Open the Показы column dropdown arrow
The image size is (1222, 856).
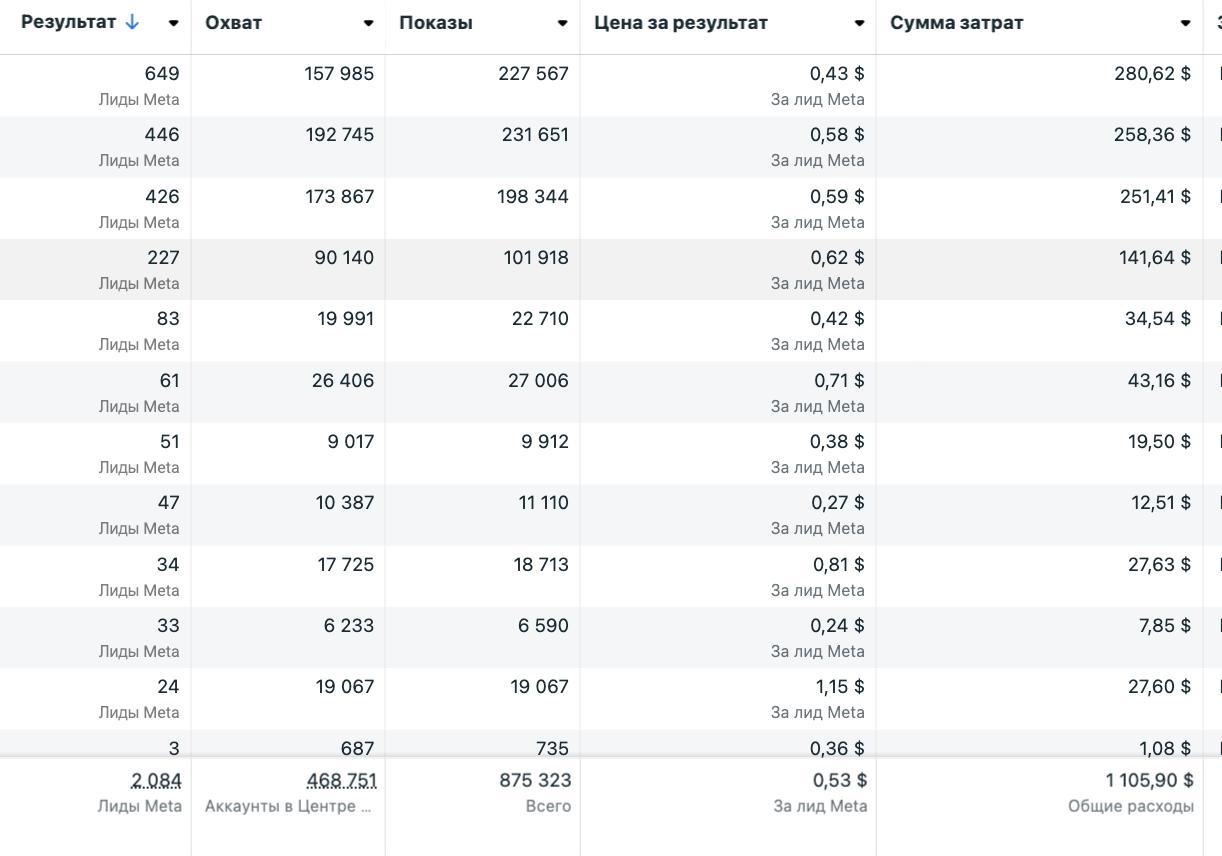coord(562,23)
